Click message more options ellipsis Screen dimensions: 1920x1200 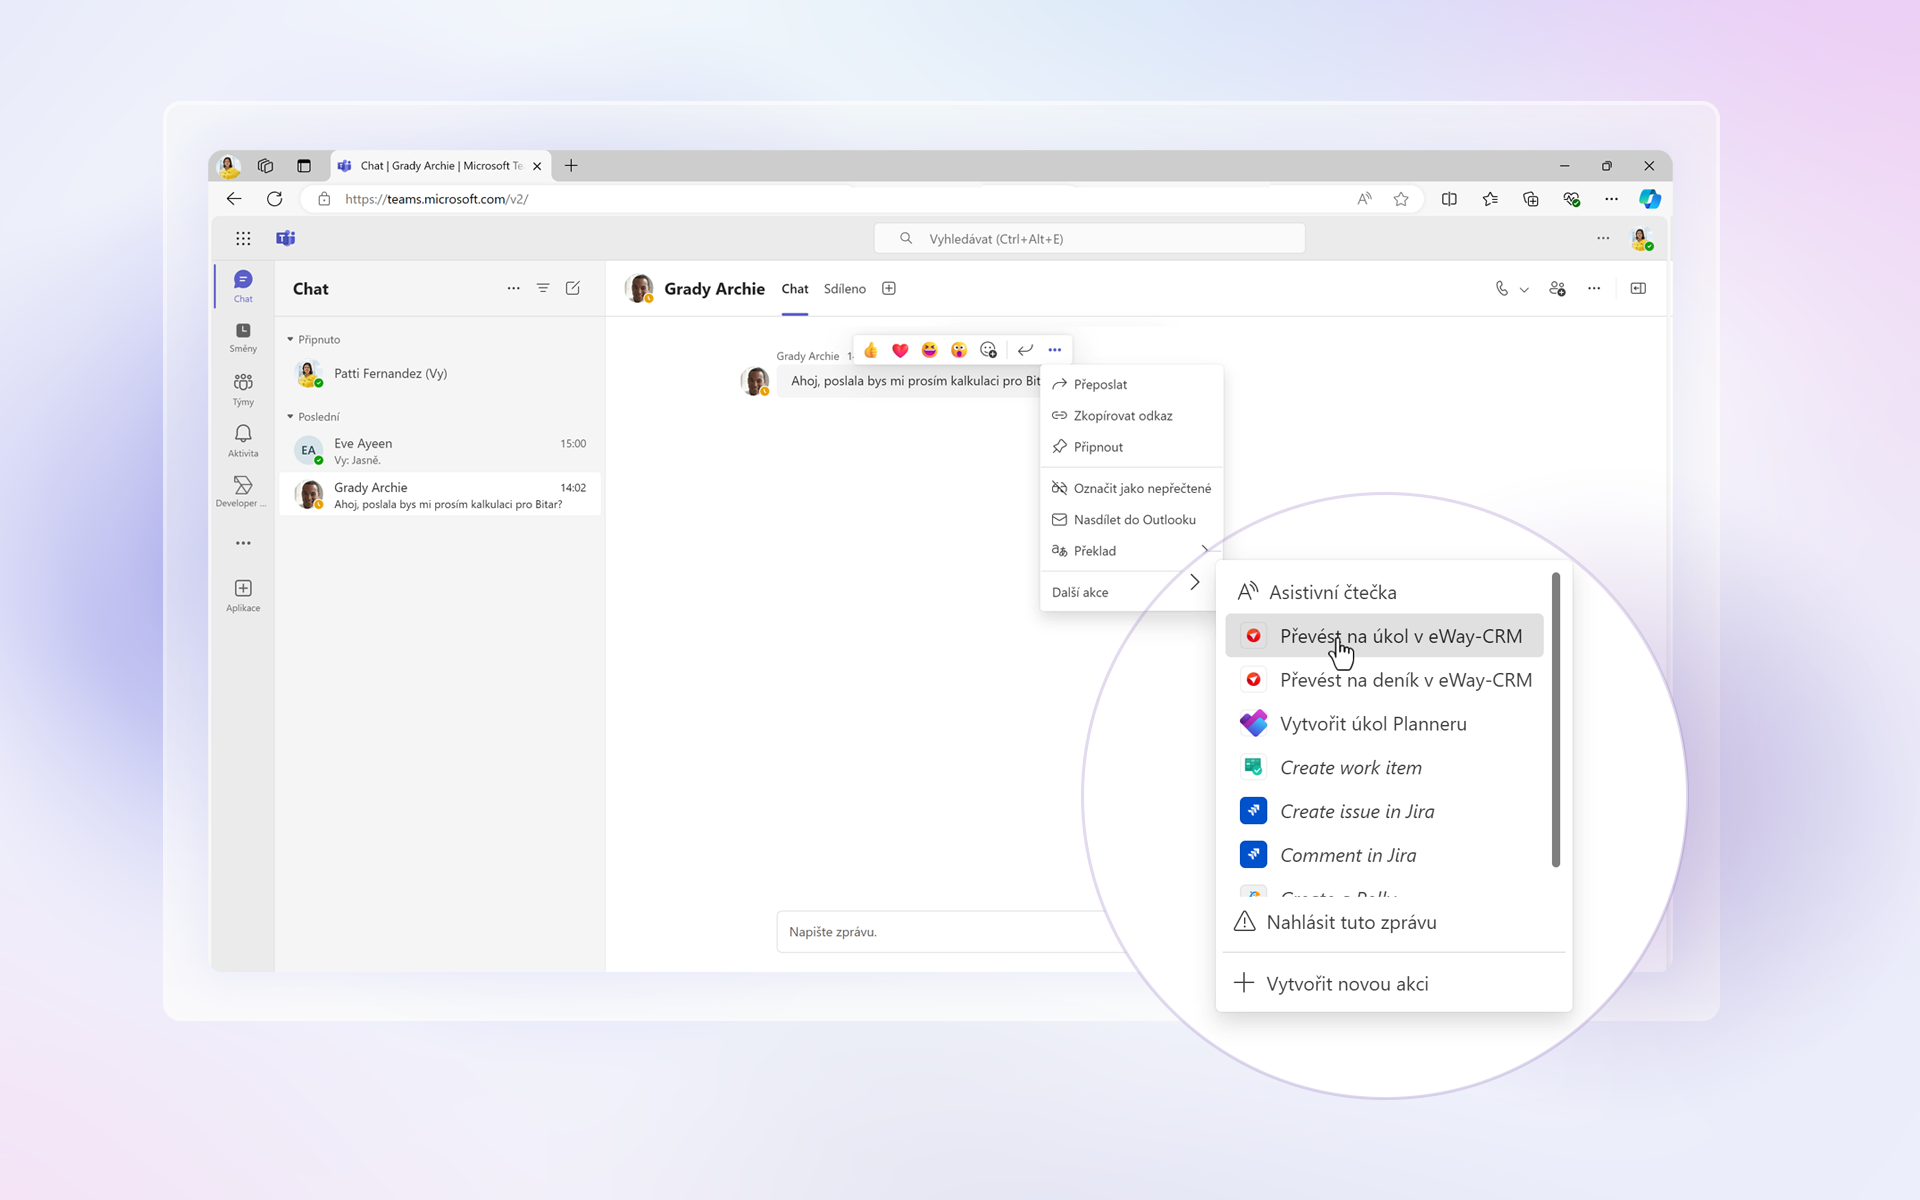coord(1055,350)
